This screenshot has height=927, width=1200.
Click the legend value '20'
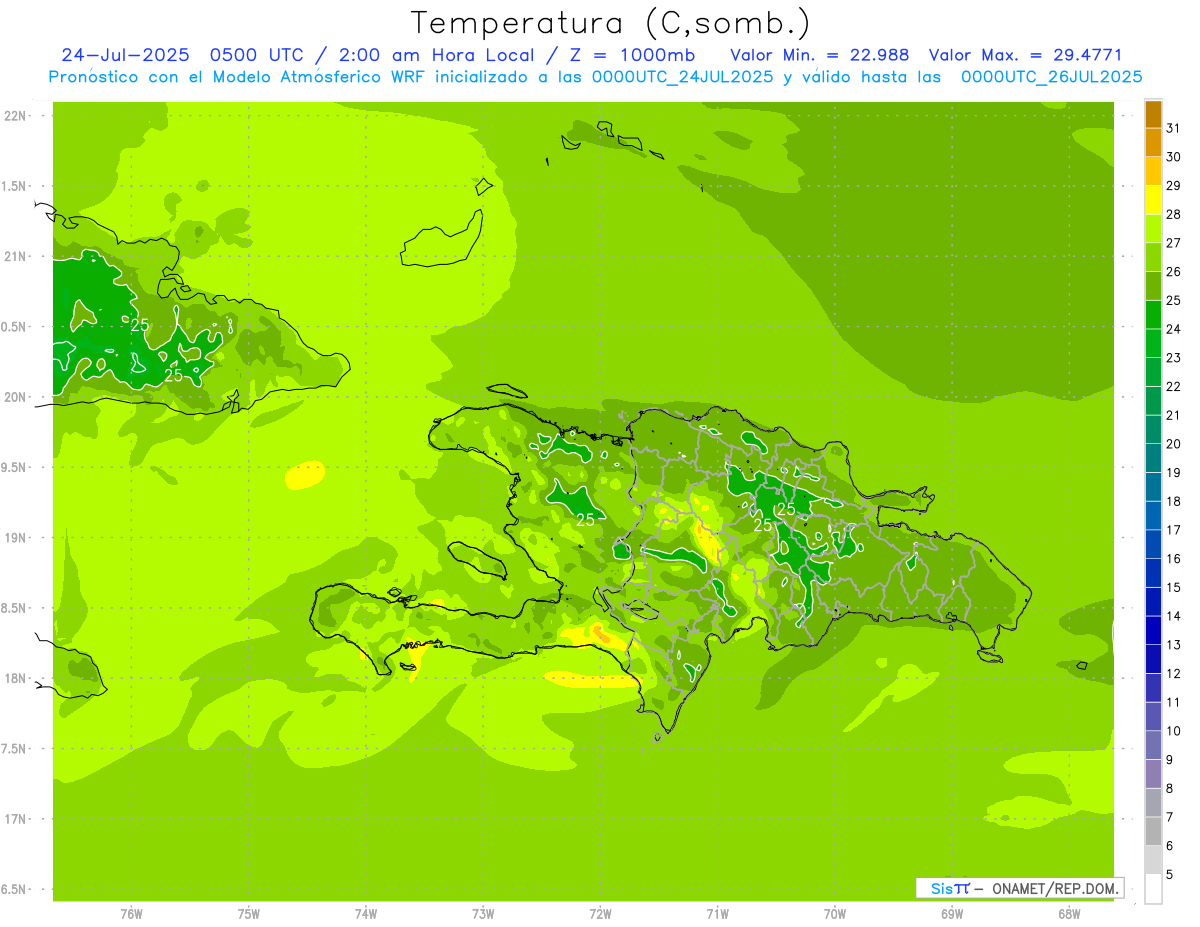tap(1174, 444)
